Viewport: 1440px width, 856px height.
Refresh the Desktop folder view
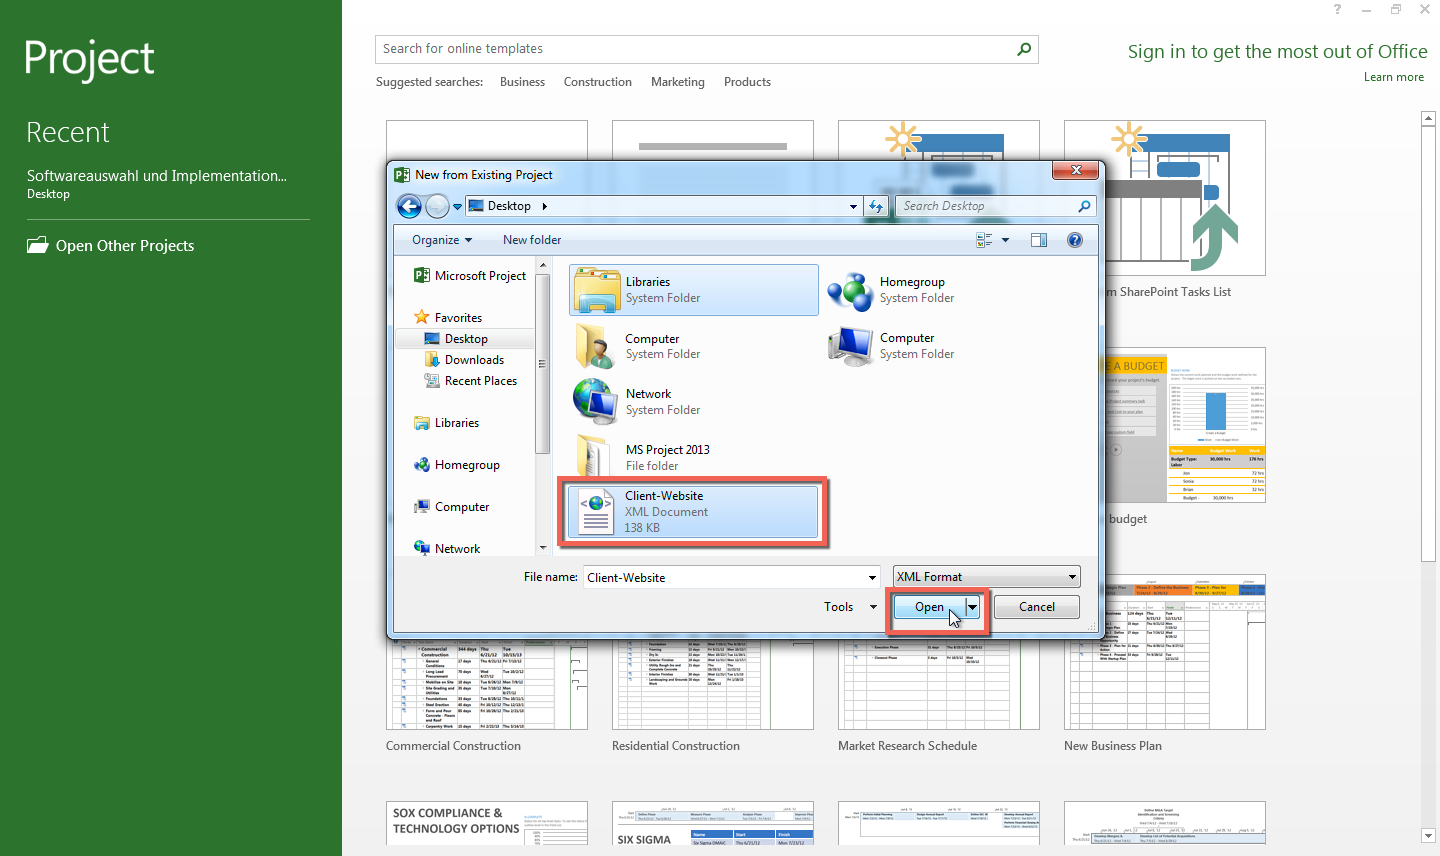click(876, 206)
